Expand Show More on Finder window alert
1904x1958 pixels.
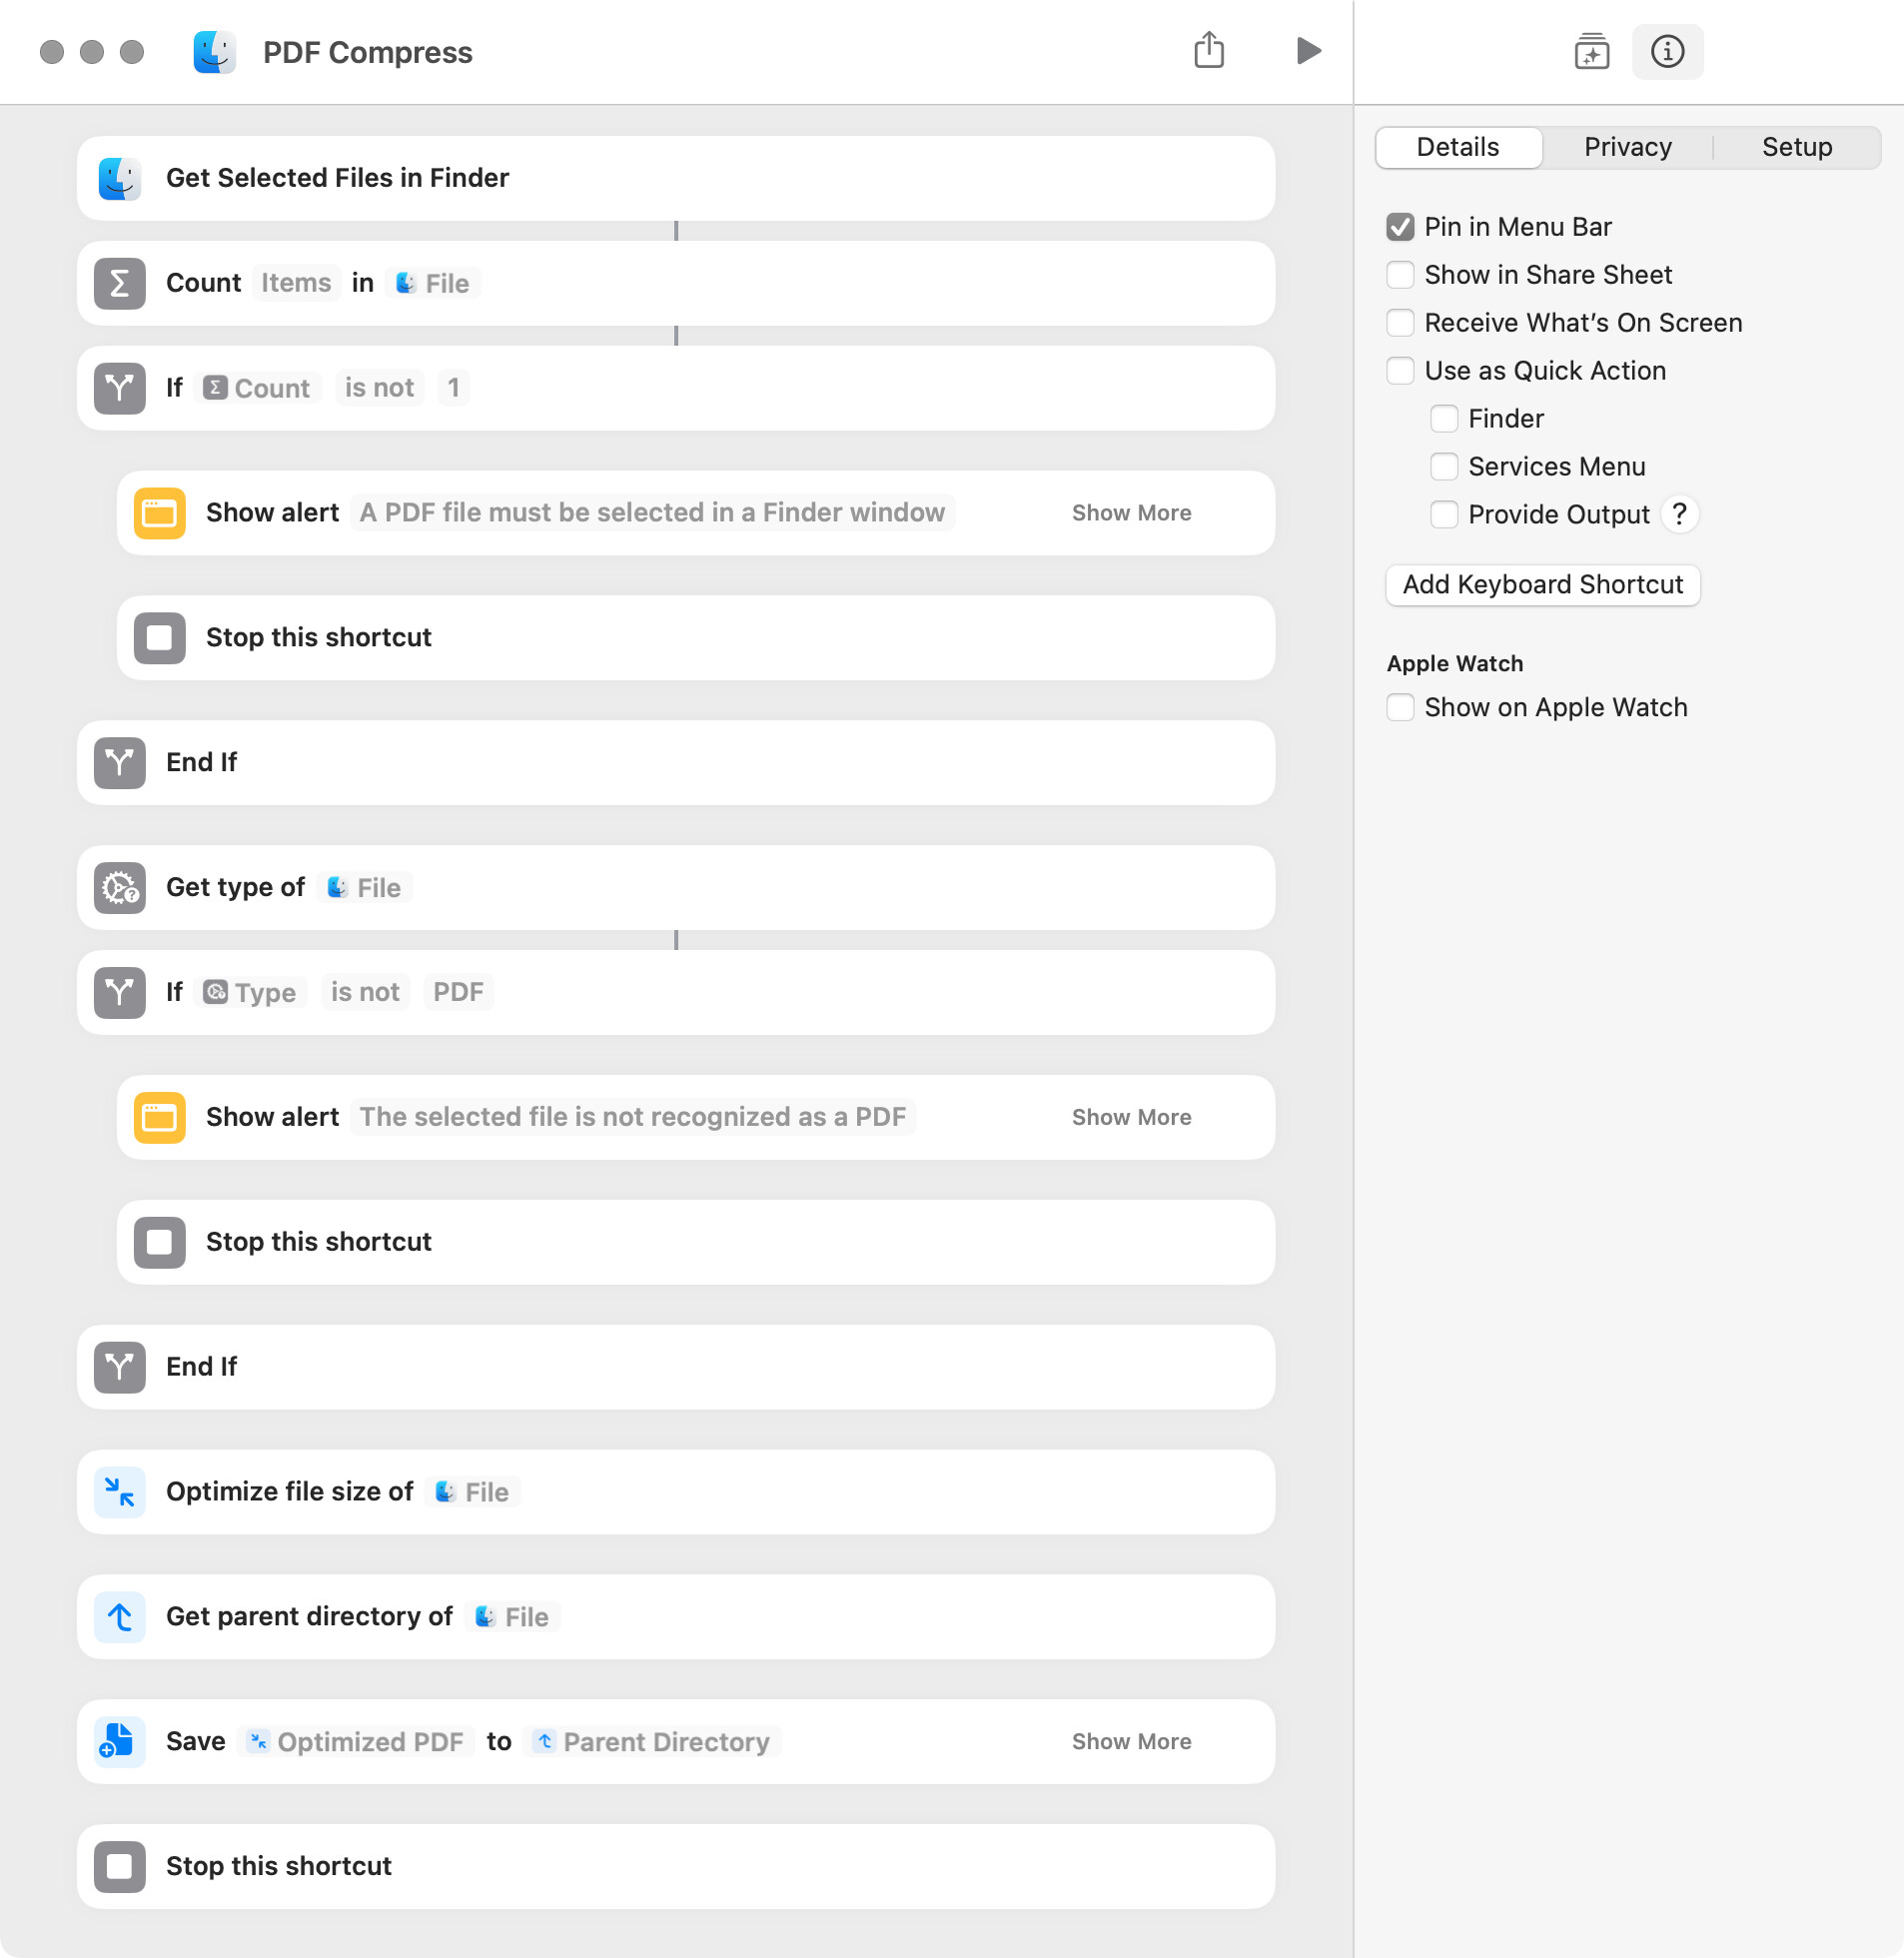1131,513
